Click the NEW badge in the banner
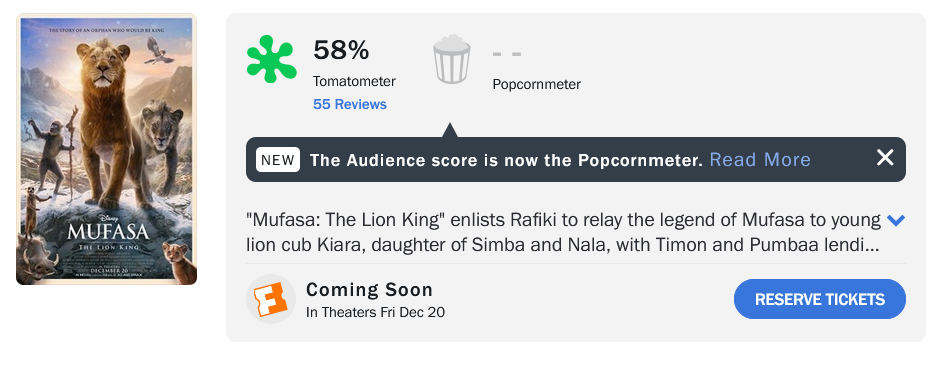The image size is (944, 373). tap(278, 160)
